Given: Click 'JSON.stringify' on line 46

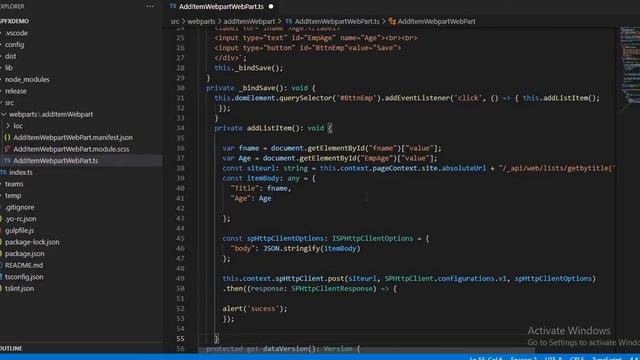Looking at the screenshot, I should pos(291,249).
